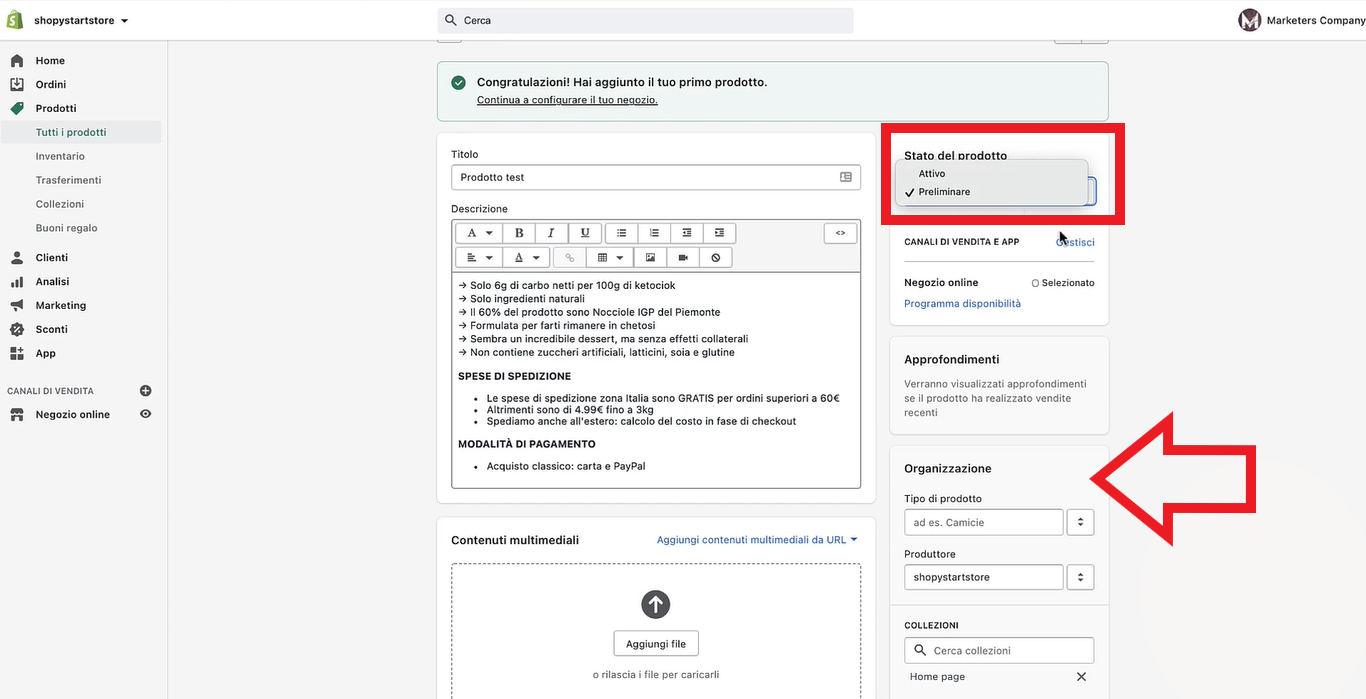
Task: Choose Preliminare status option
Action: tap(944, 192)
